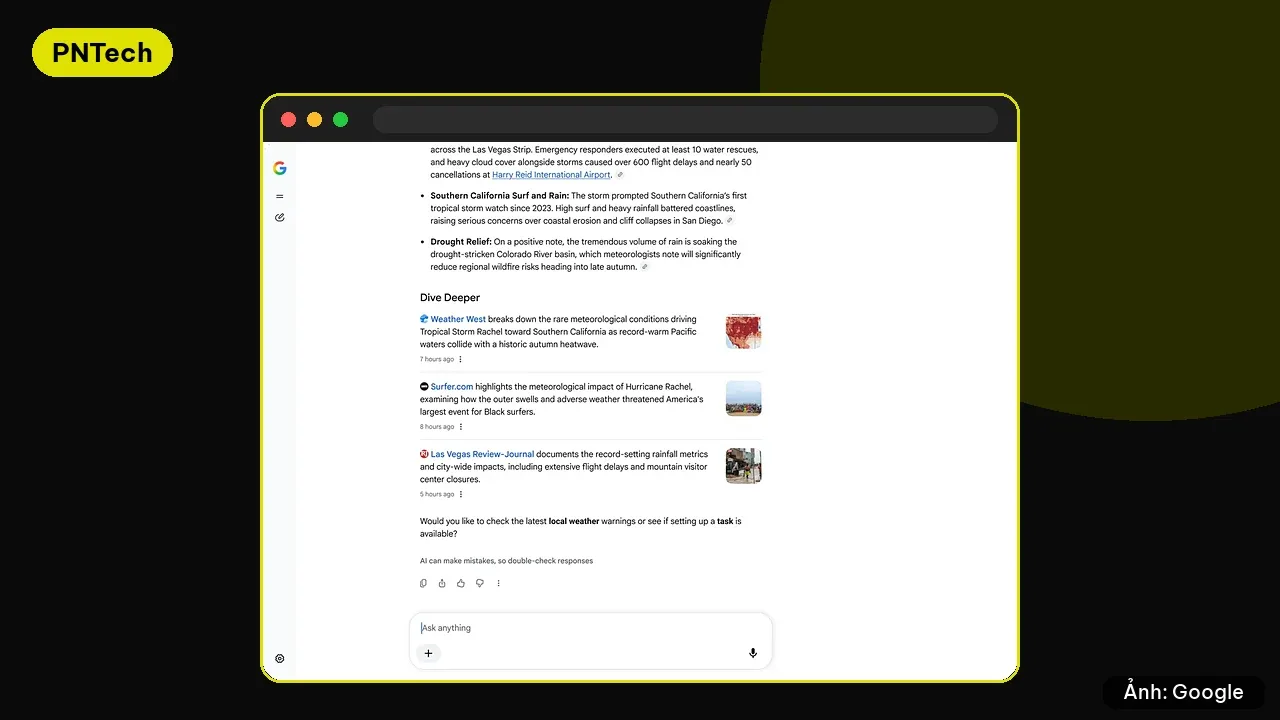The height and width of the screenshot is (720, 1280).
Task: Open the Surfer.com link
Action: 452,387
